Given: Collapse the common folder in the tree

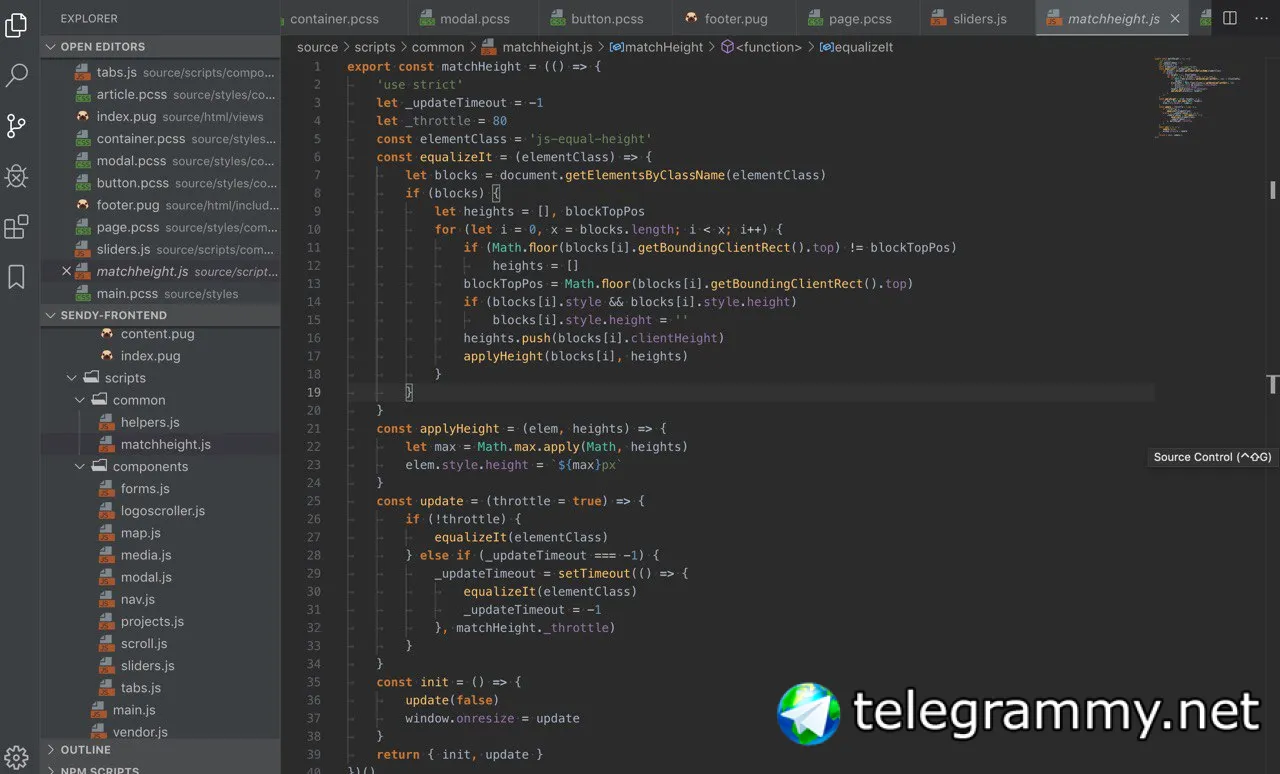Looking at the screenshot, I should pyautogui.click(x=81, y=400).
